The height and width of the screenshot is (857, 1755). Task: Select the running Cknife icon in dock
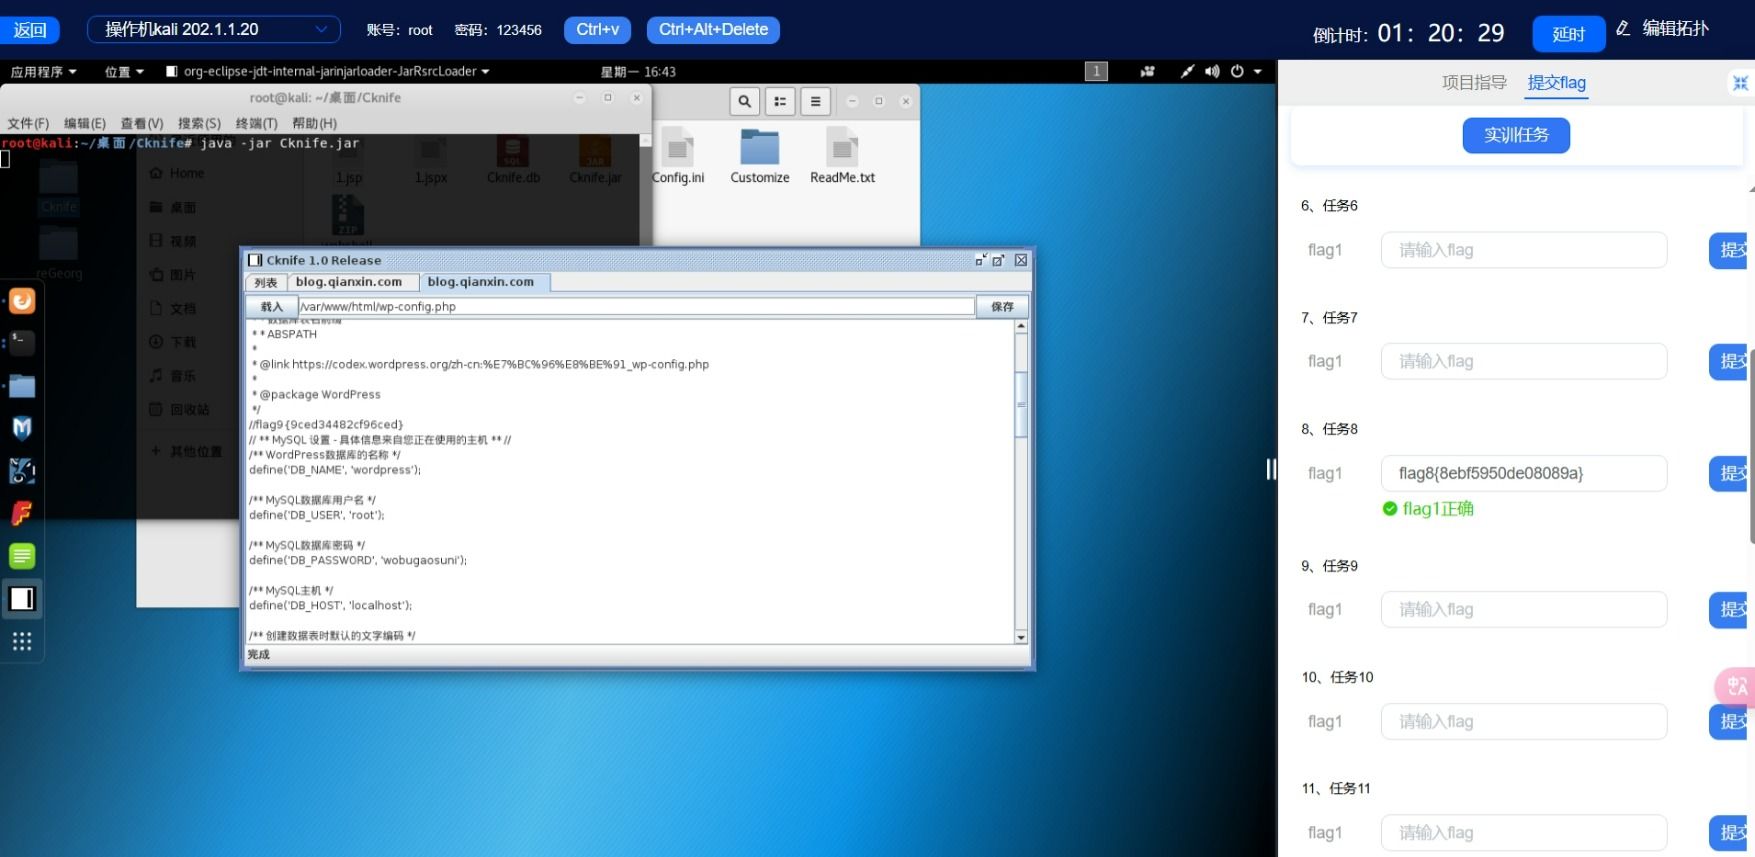point(22,599)
